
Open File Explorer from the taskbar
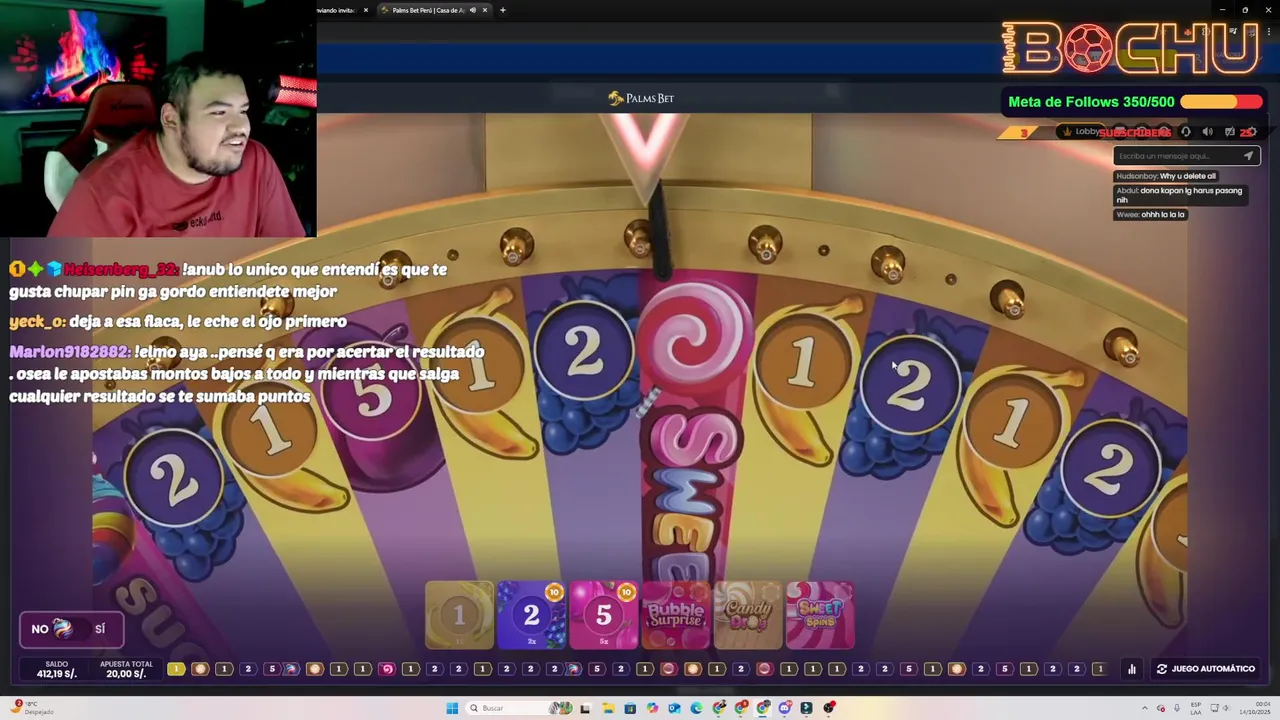pyautogui.click(x=607, y=708)
